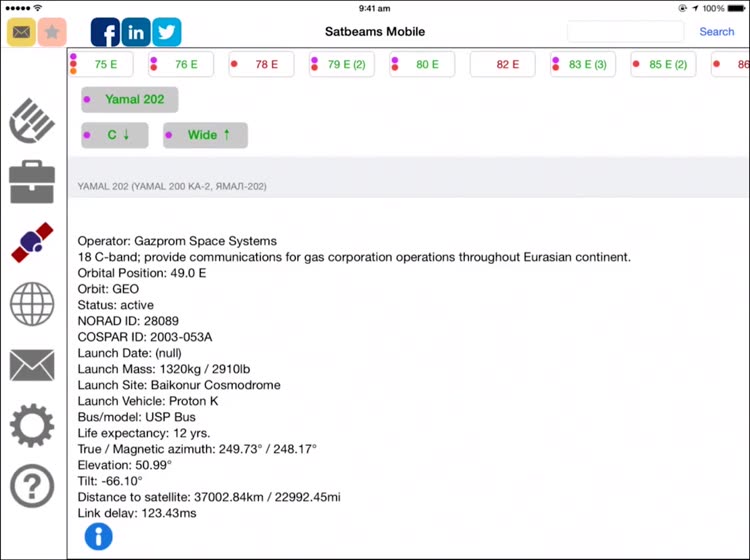Click the Life expectancy: 12 yrs. line
750x560 pixels.
pos(143,433)
